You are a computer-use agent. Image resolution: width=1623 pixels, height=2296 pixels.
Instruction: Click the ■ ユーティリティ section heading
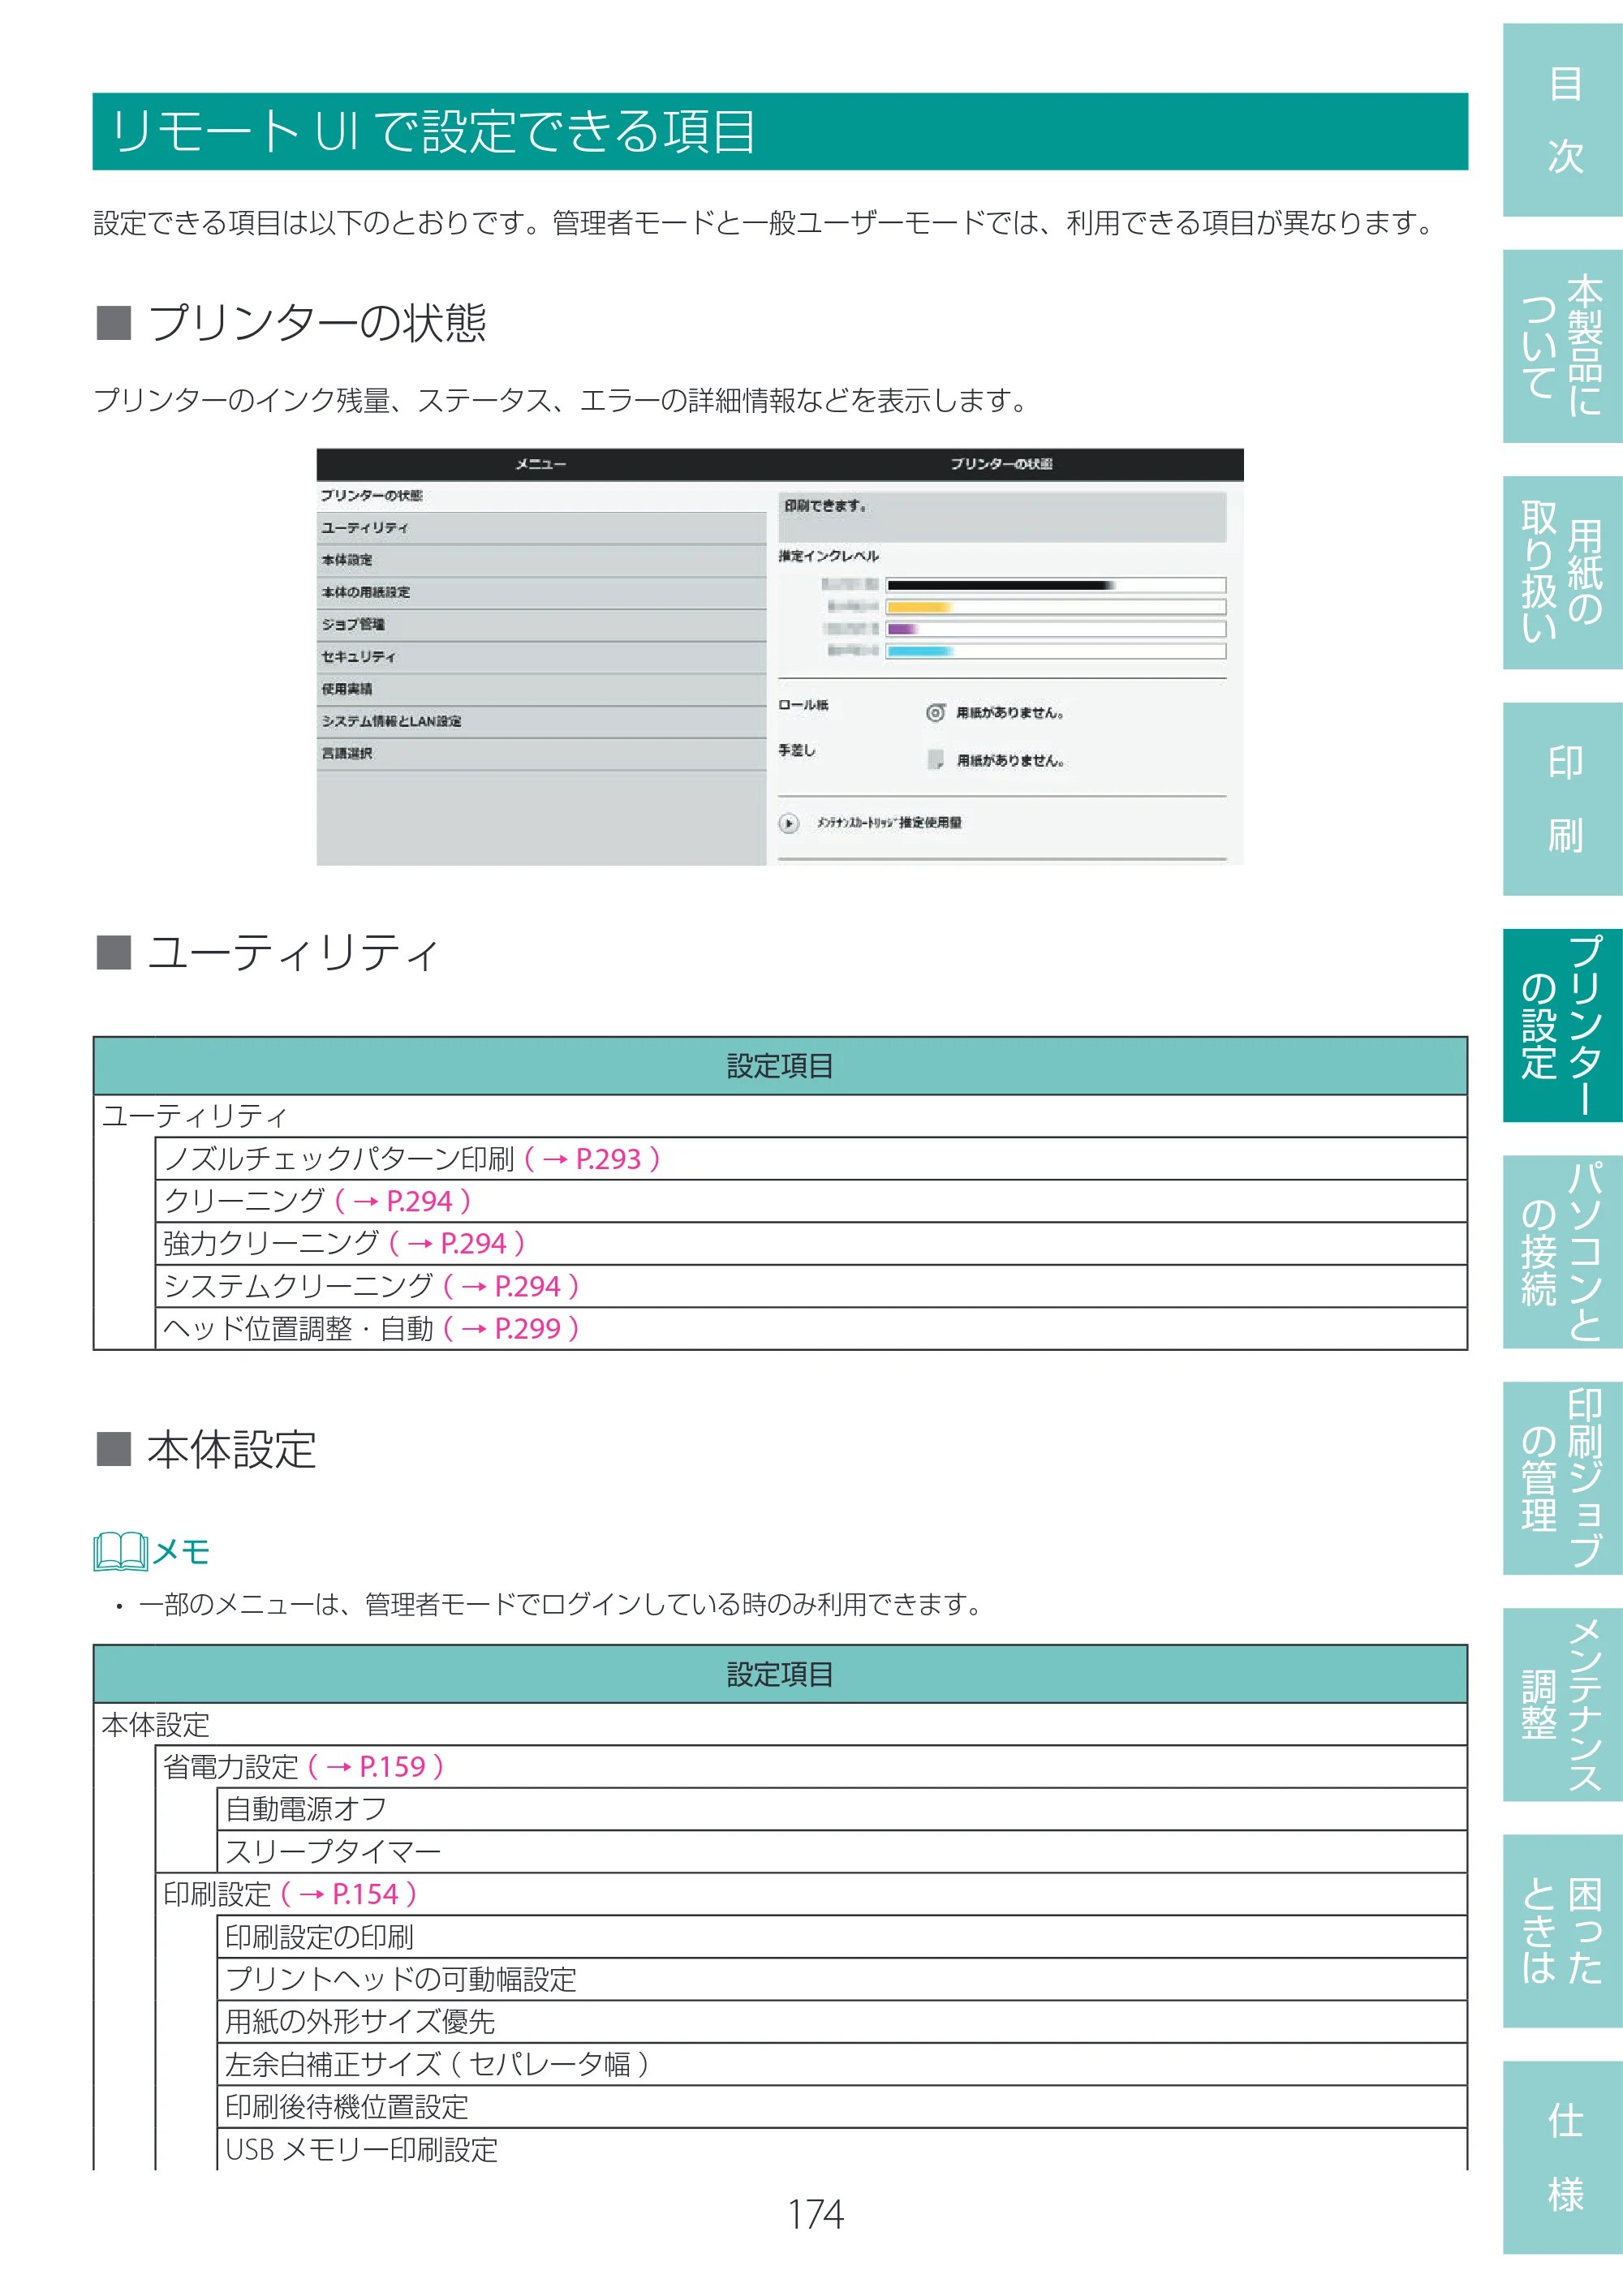pyautogui.click(x=267, y=952)
